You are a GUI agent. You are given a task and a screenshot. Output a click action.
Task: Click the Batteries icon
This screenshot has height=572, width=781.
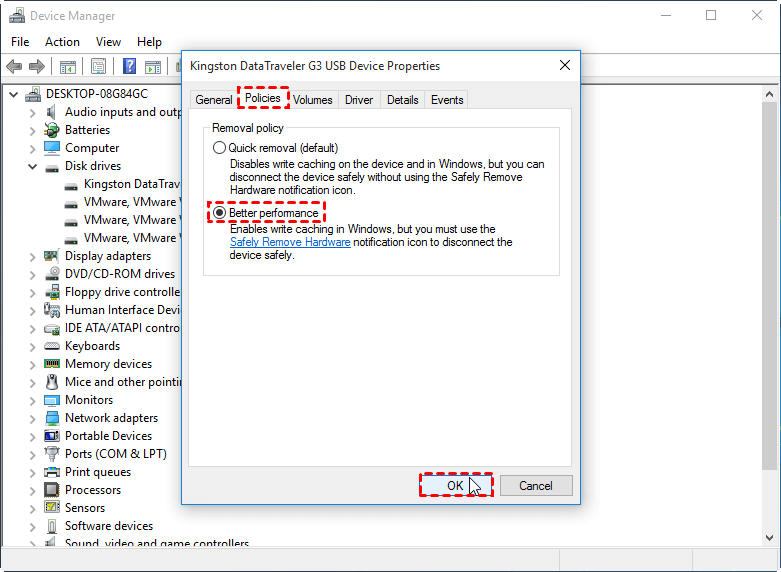coord(51,130)
